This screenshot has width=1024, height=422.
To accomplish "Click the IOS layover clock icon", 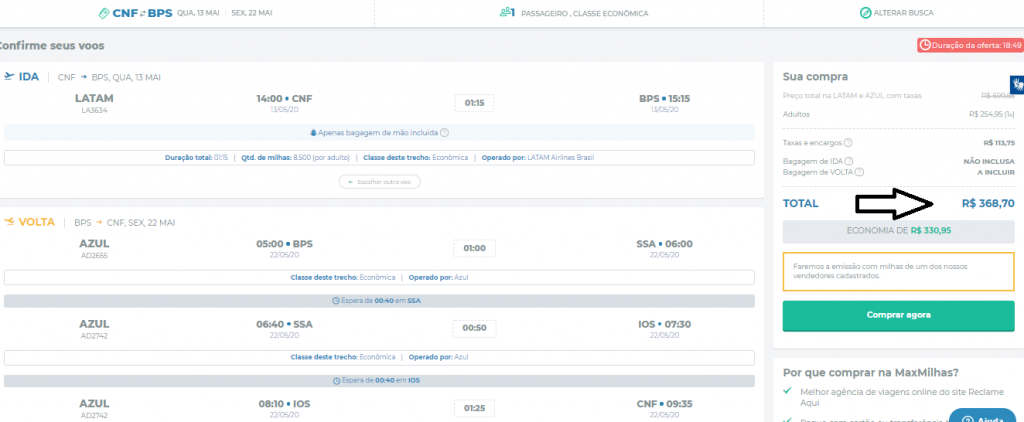I will point(336,381).
